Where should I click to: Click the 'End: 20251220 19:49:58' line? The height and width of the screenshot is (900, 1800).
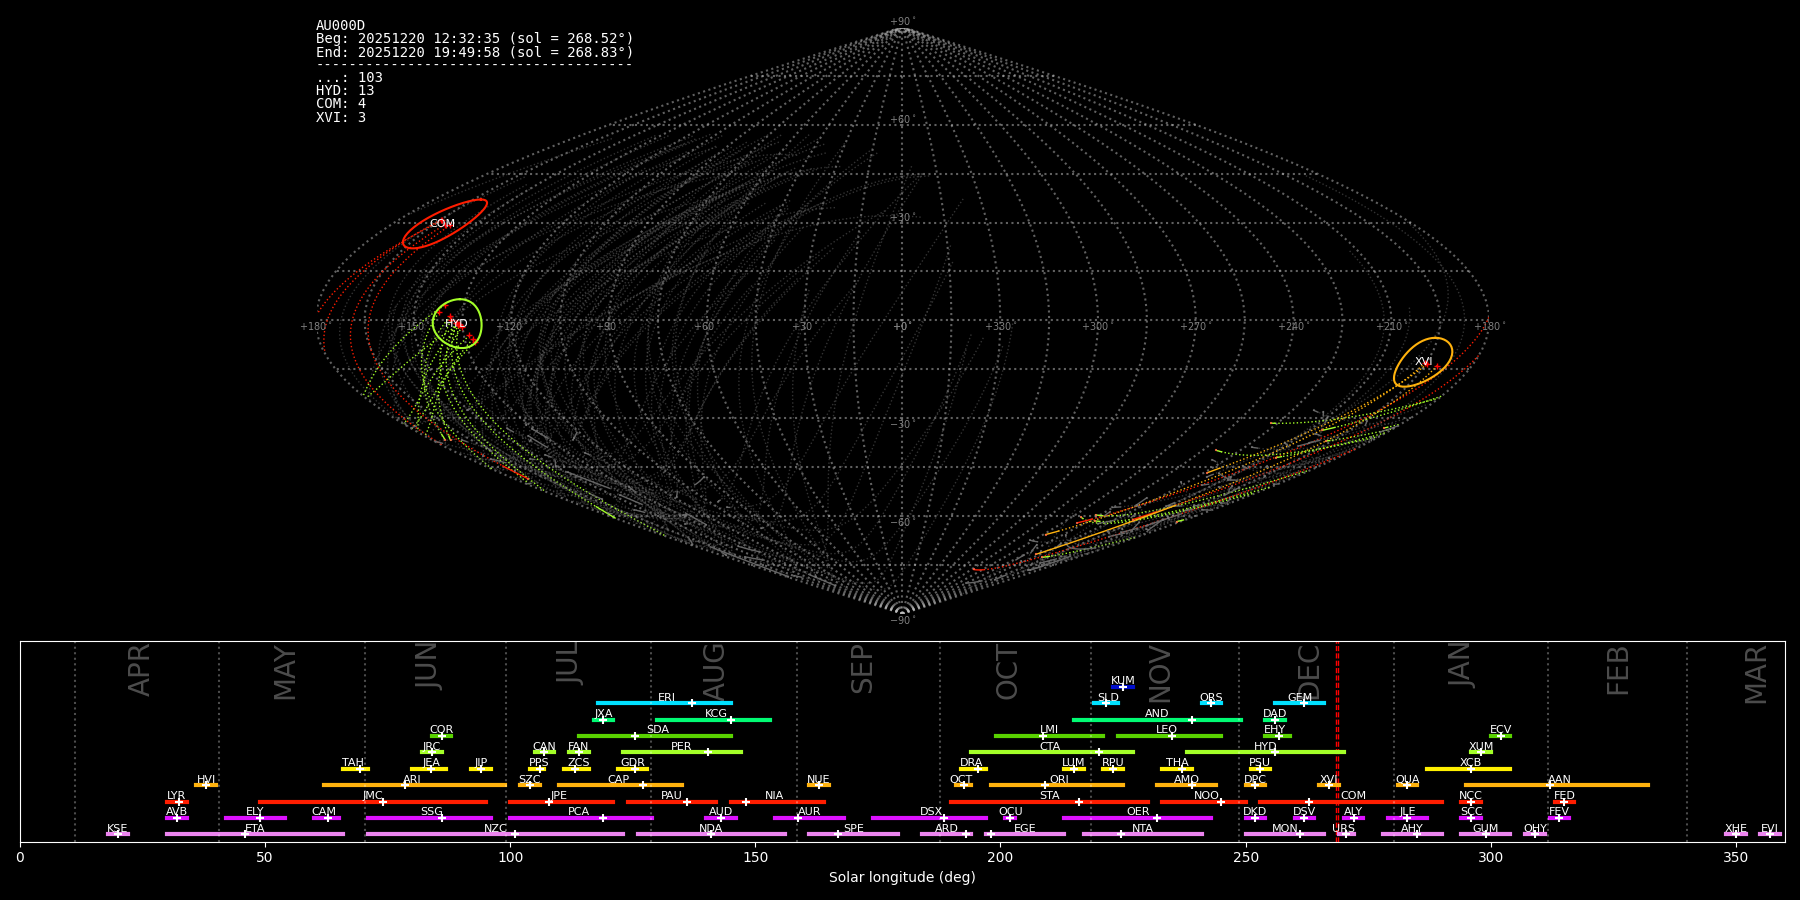click(475, 52)
